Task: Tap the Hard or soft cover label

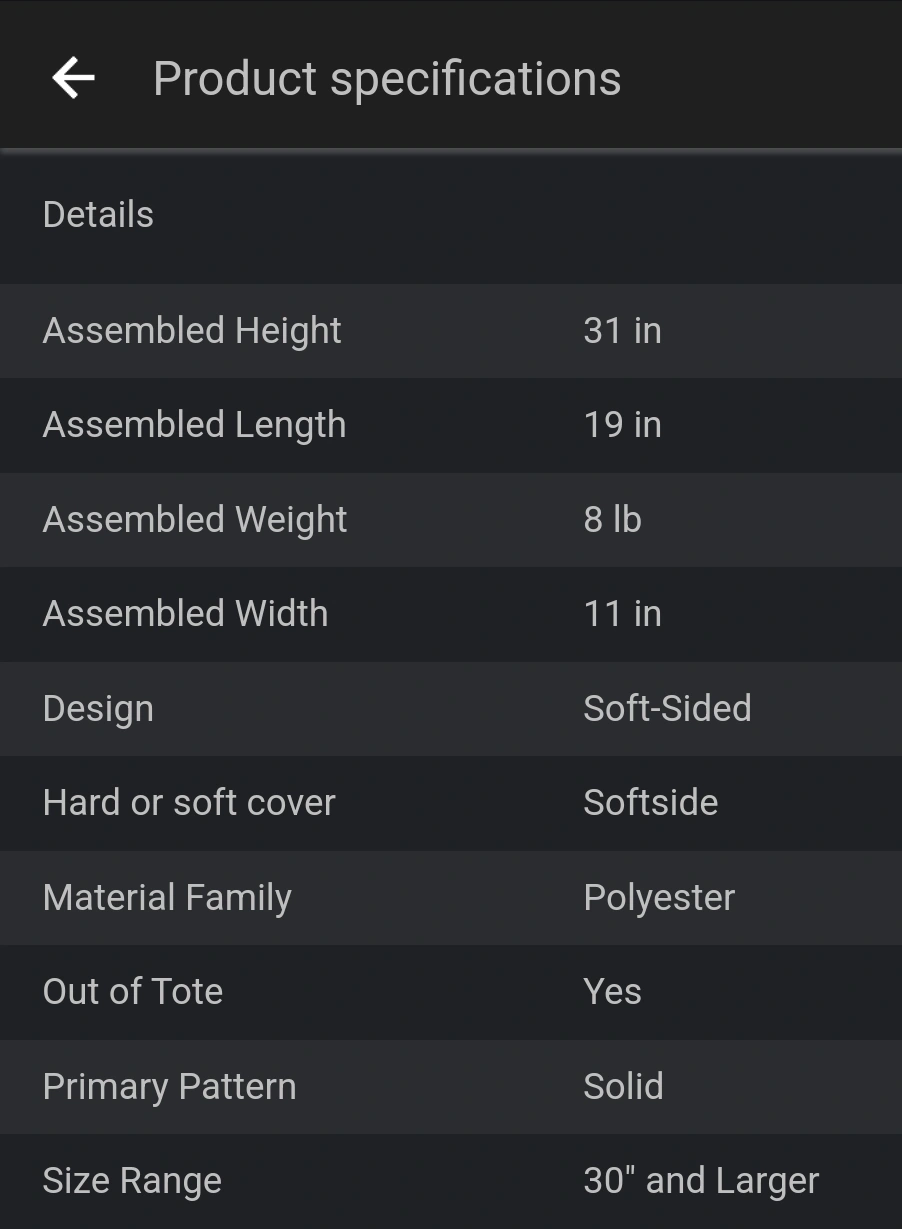Action: 189,803
